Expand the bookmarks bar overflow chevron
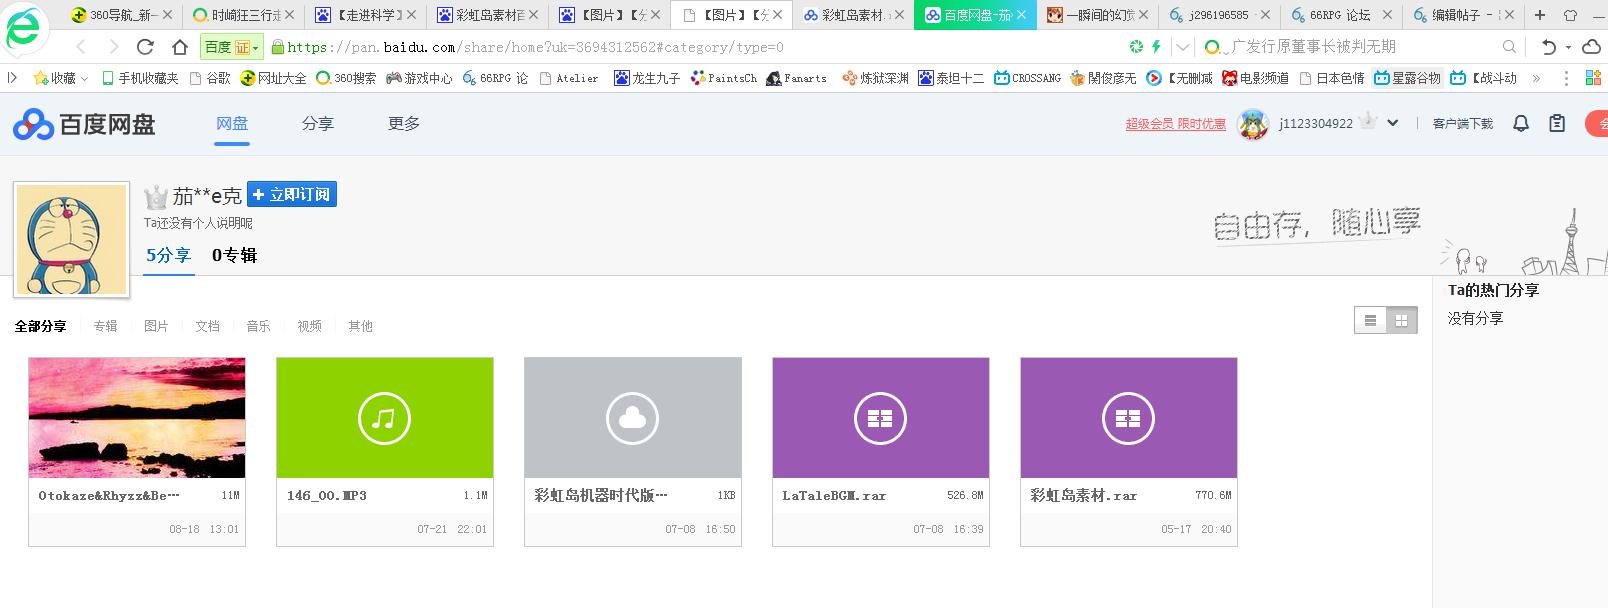The width and height of the screenshot is (1608, 608). click(x=1536, y=78)
